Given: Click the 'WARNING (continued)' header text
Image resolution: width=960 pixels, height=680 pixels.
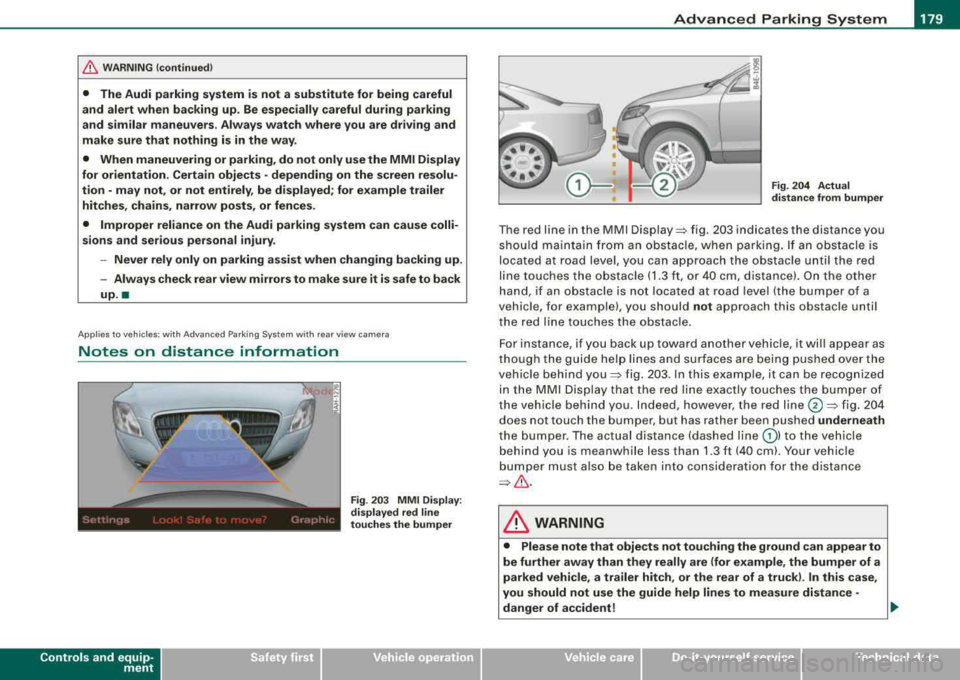Looking at the screenshot, I should 157,68.
